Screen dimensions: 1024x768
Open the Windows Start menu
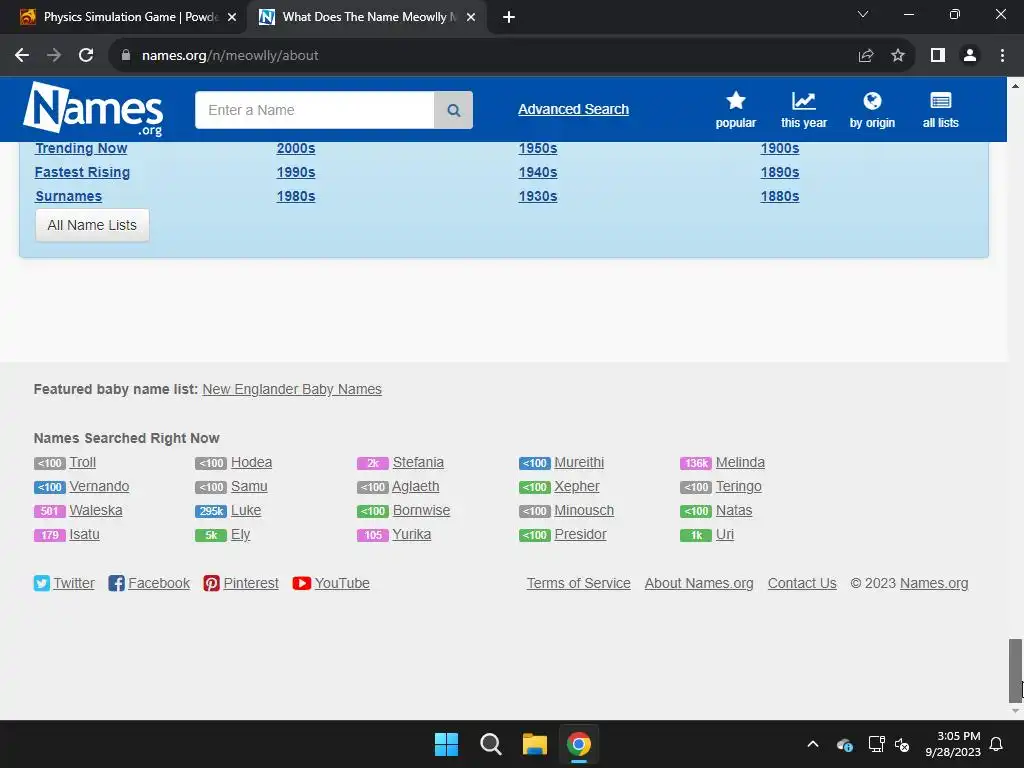pos(447,744)
